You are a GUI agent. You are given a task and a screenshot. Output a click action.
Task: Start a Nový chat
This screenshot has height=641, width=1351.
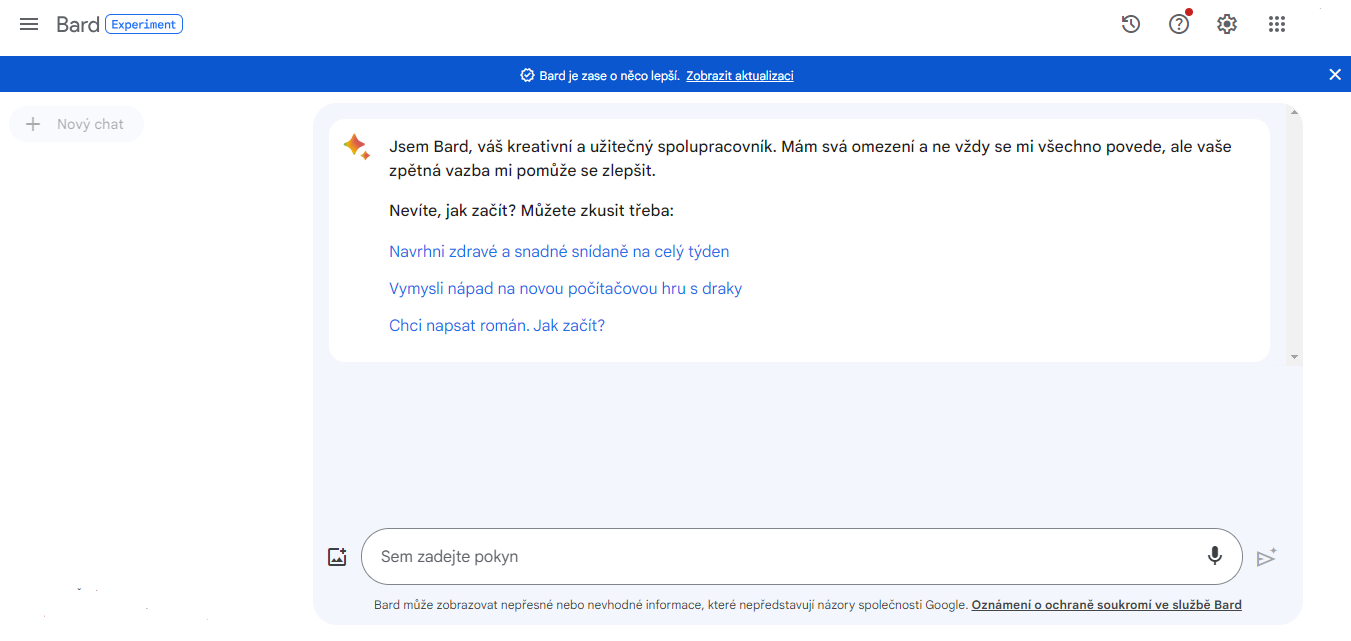pos(77,124)
